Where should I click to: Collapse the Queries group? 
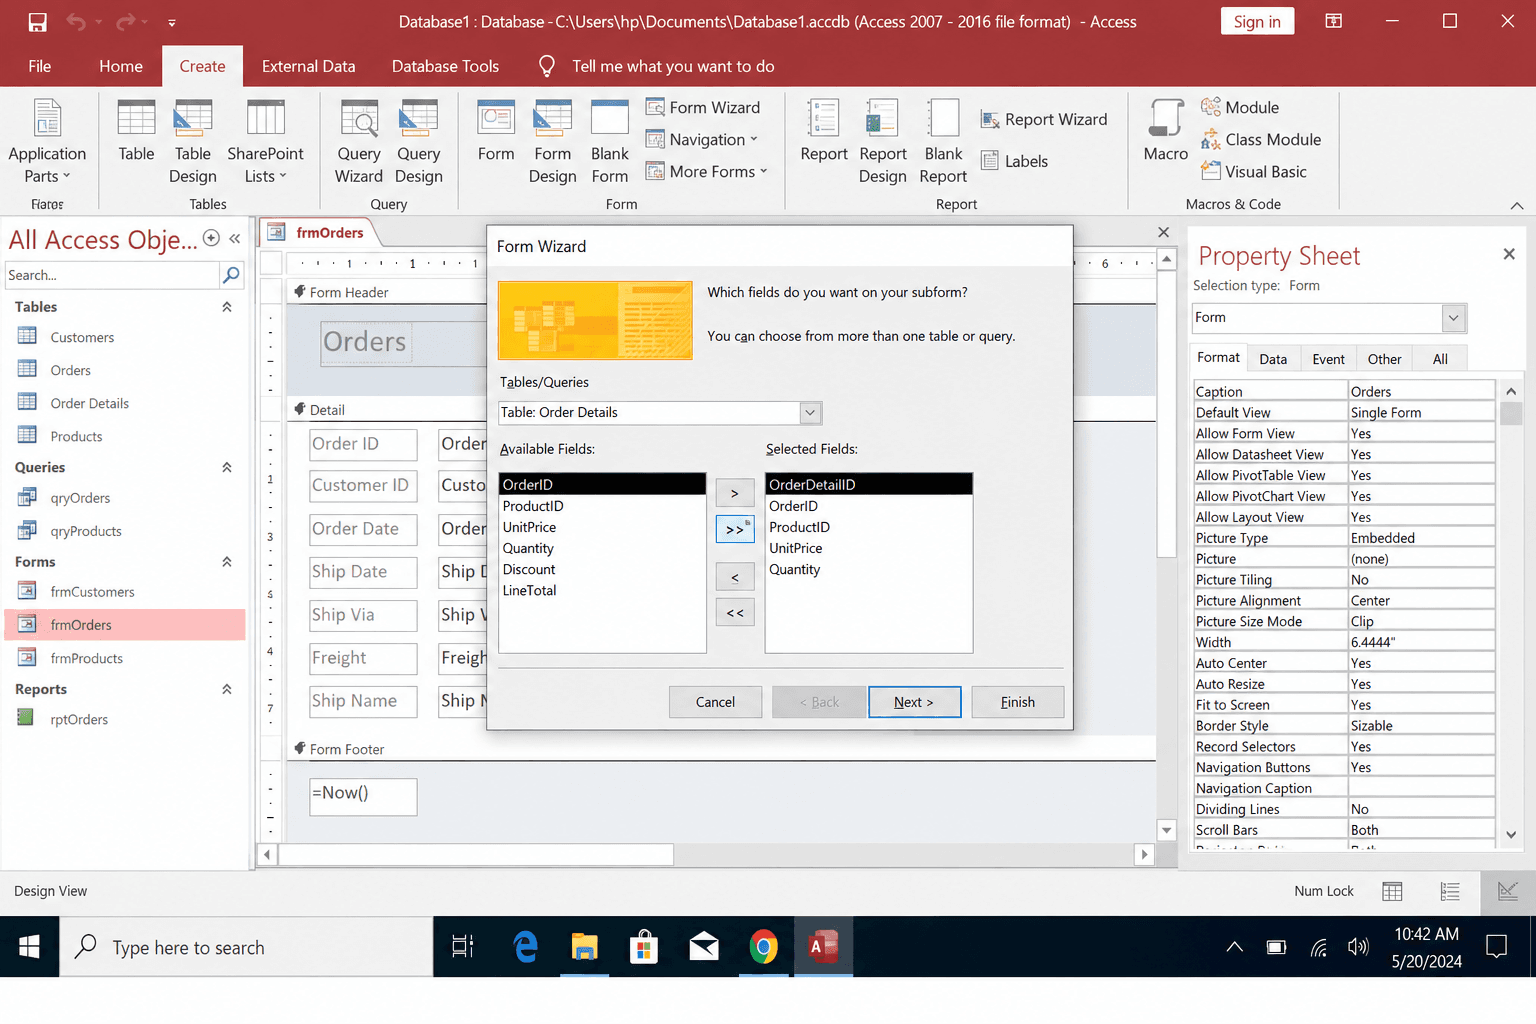227,467
